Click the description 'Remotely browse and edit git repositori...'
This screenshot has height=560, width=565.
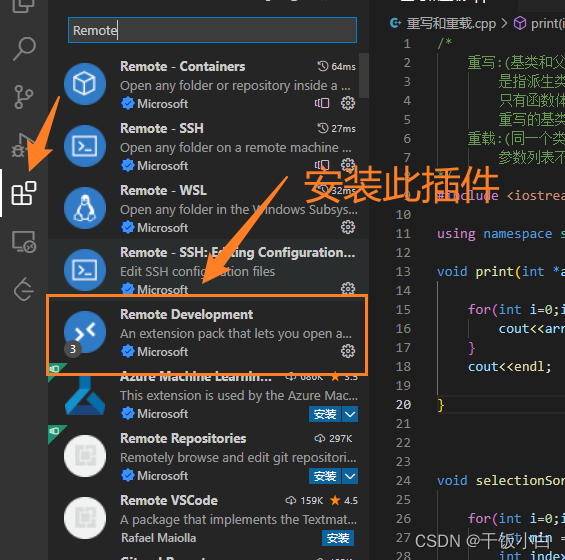238,458
